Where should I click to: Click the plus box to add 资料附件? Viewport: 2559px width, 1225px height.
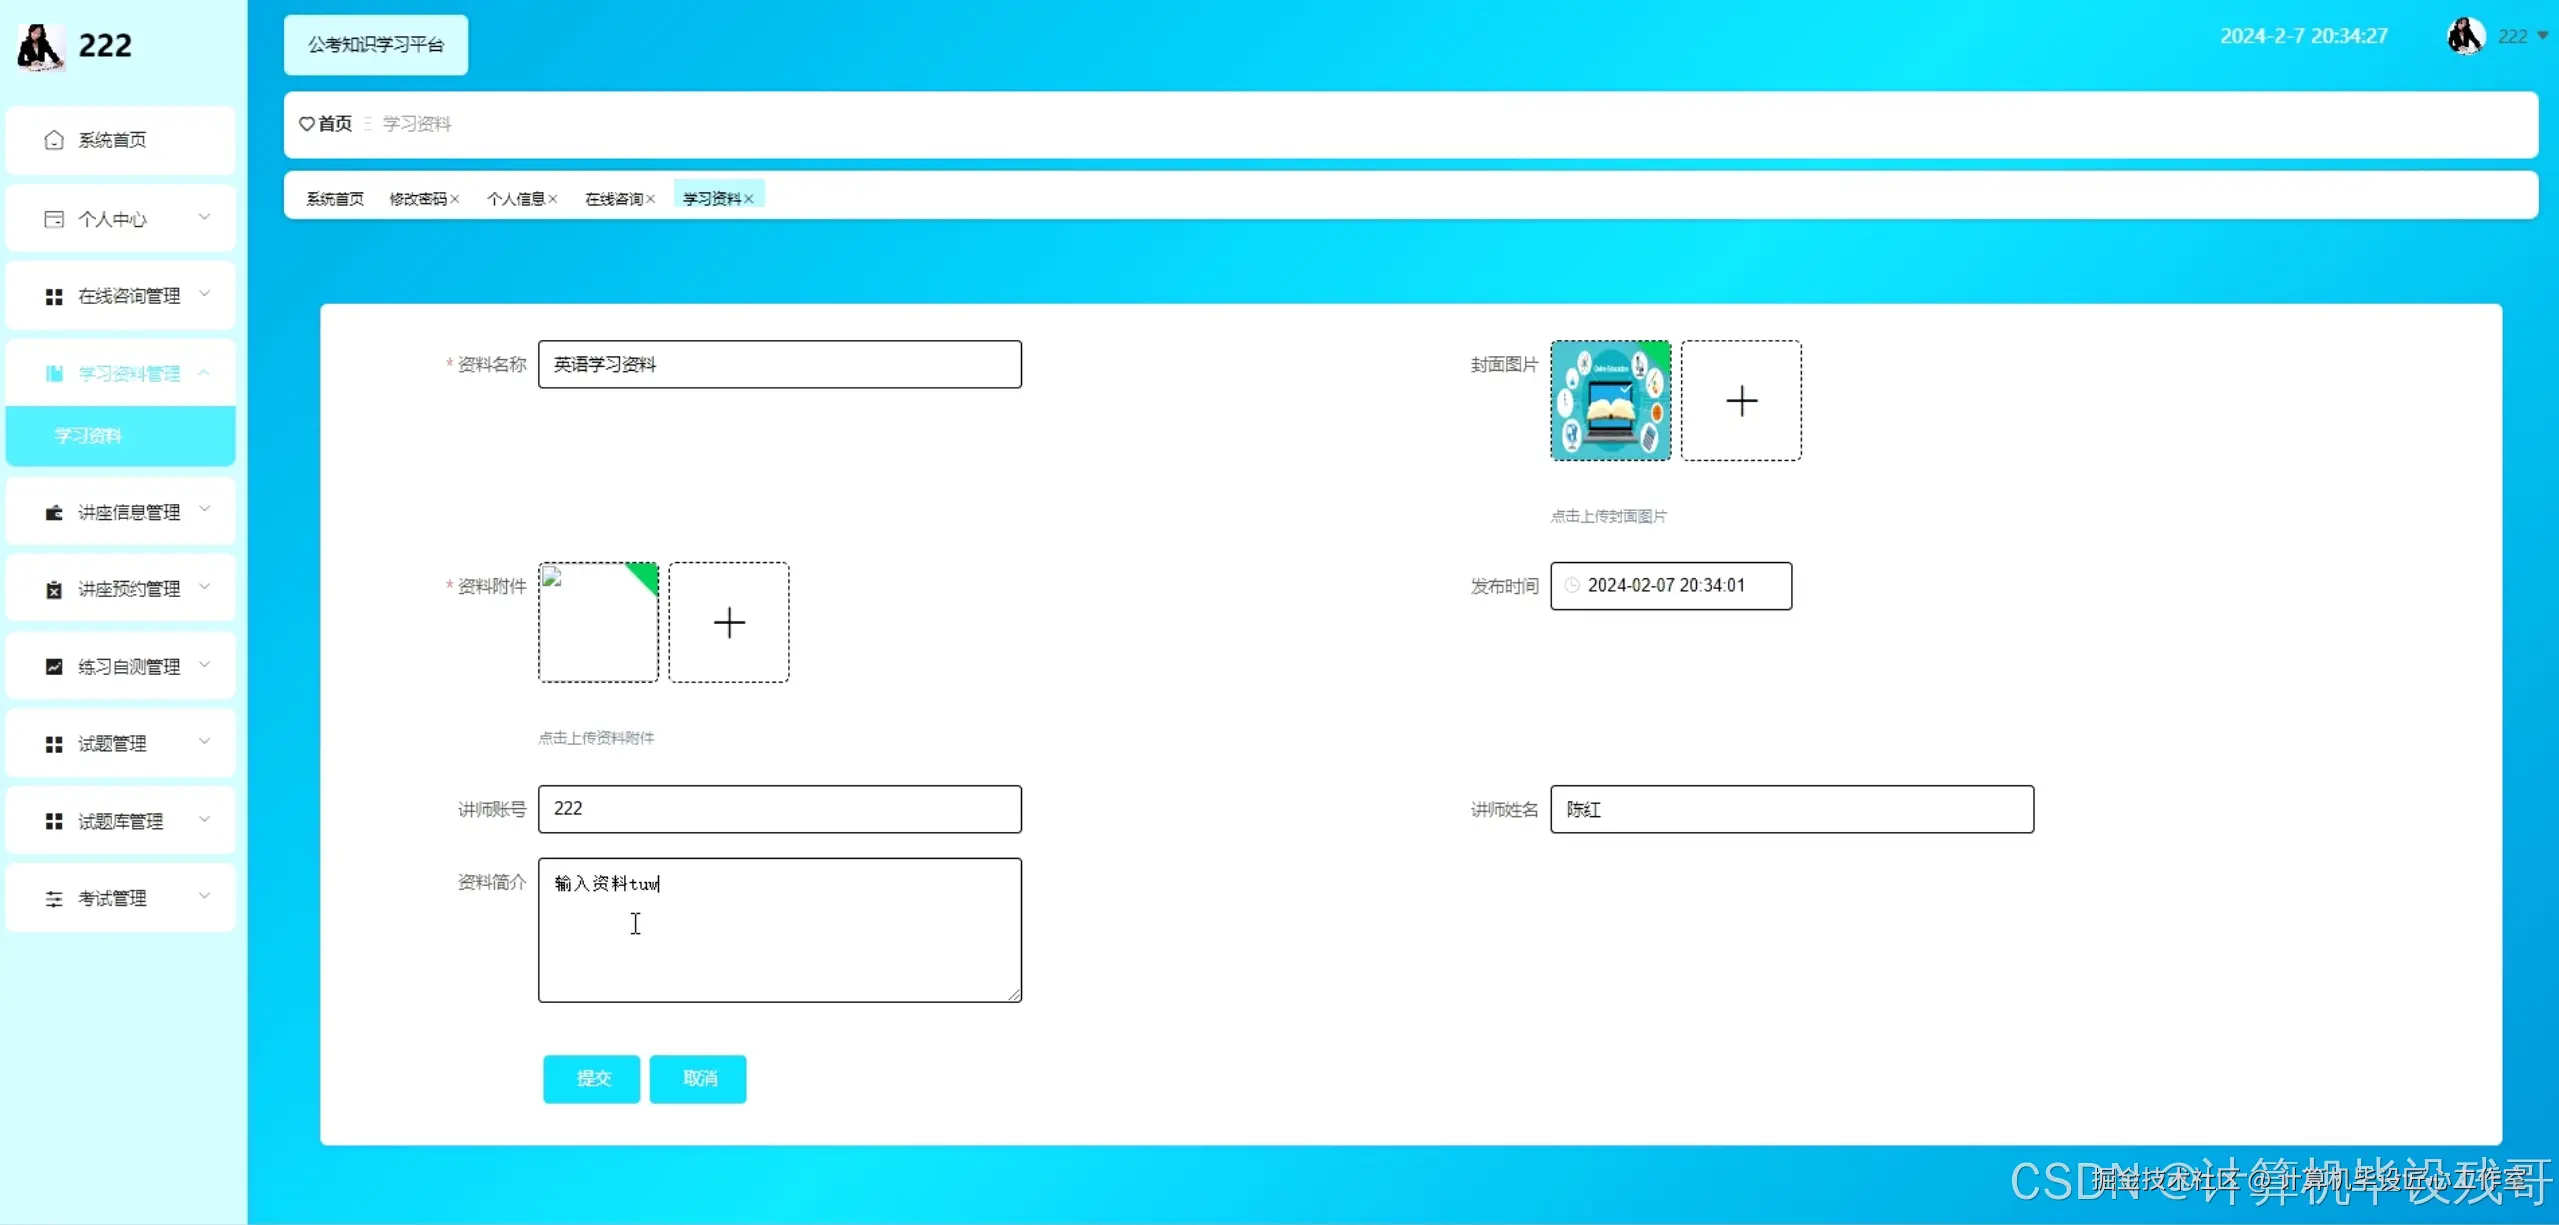[728, 623]
